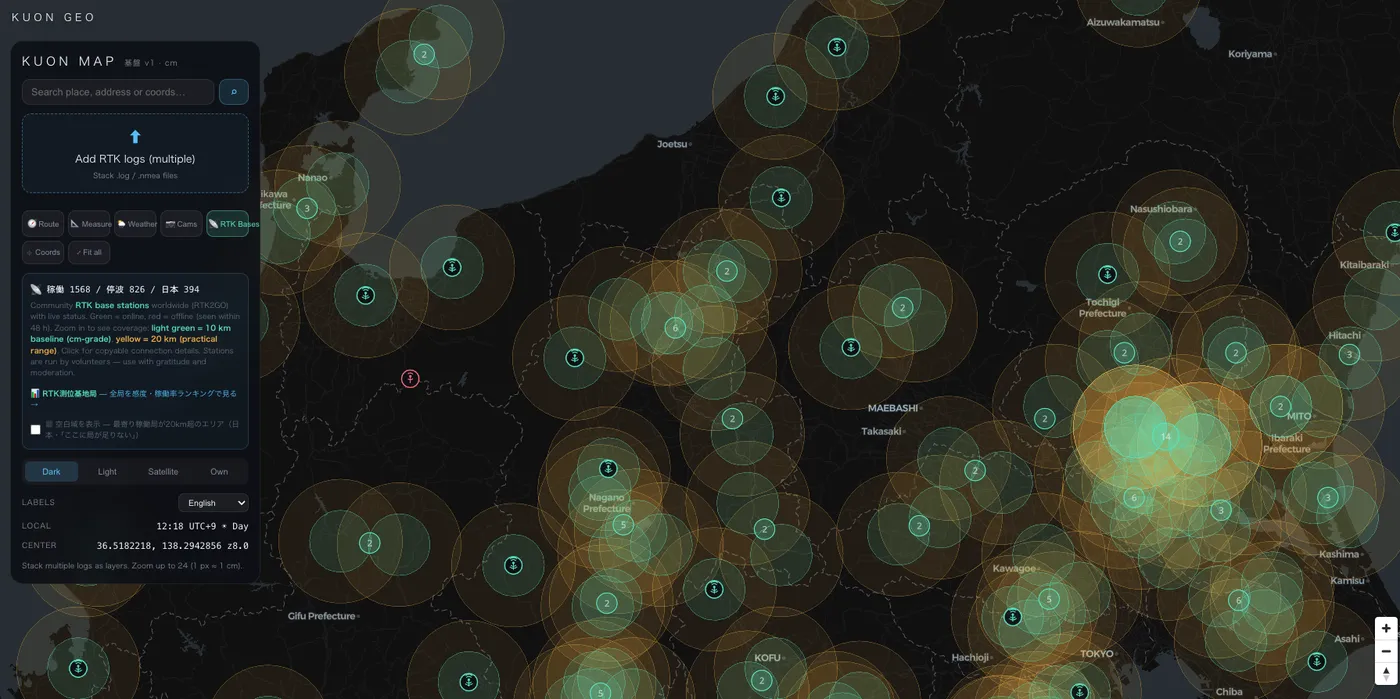Focus the search place or address field

click(x=118, y=92)
